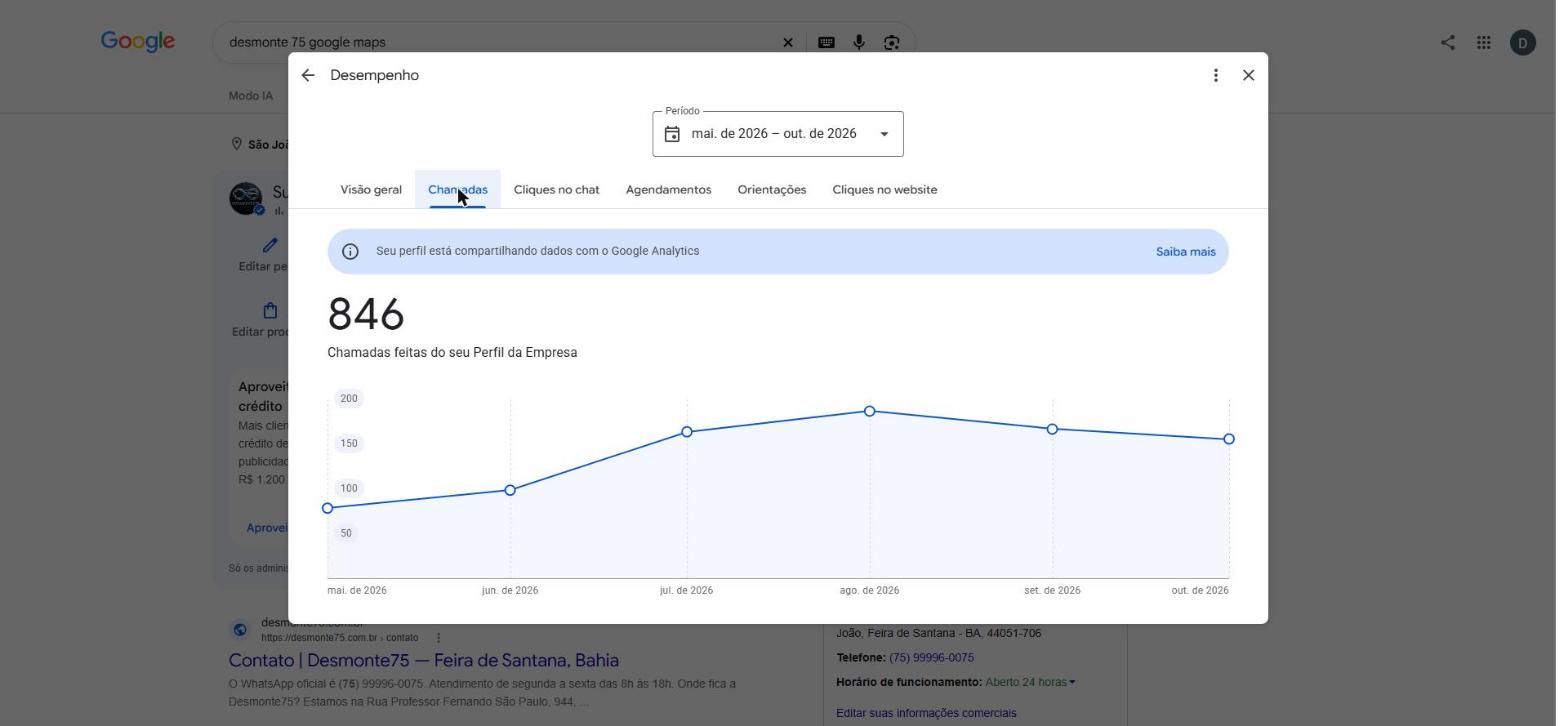Screen dimensions: 1568x726
Task: Search by image with the lens icon
Action: pos(891,42)
